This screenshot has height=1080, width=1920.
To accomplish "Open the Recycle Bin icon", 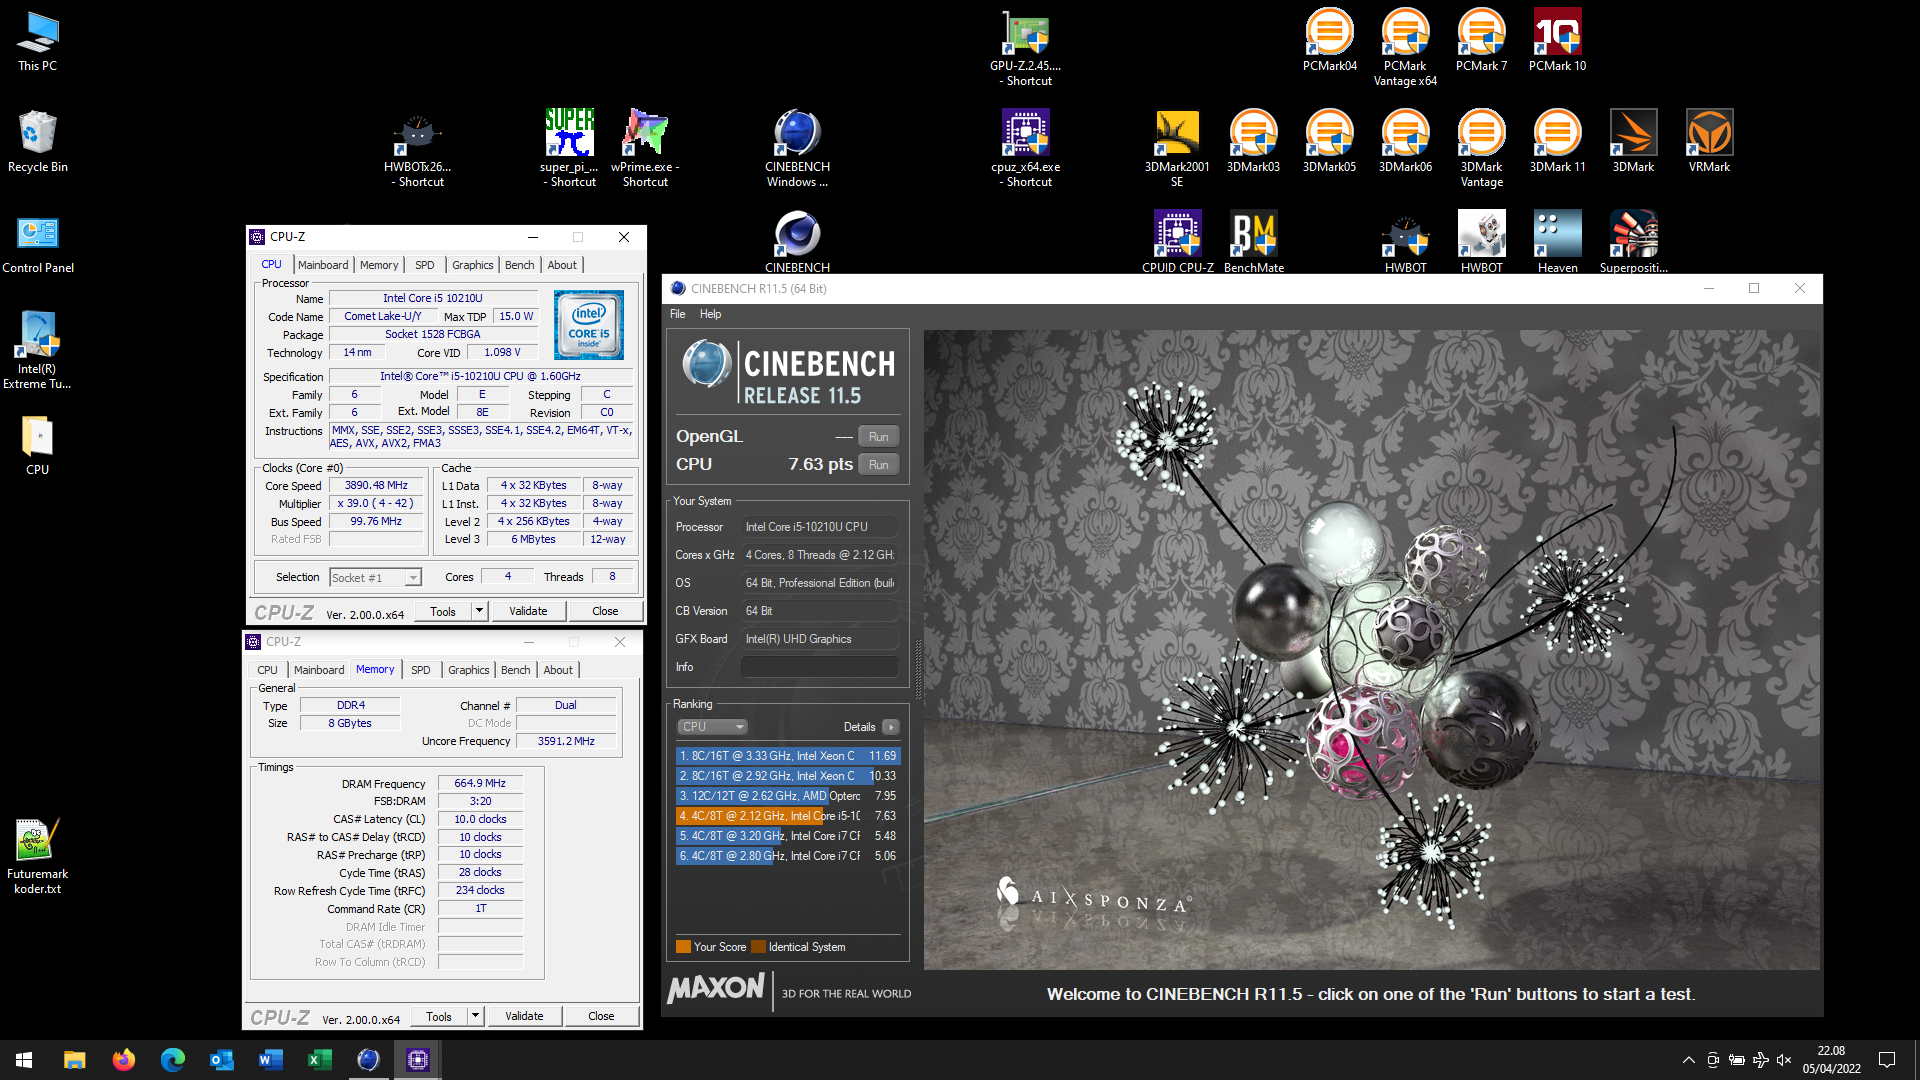I will click(38, 141).
